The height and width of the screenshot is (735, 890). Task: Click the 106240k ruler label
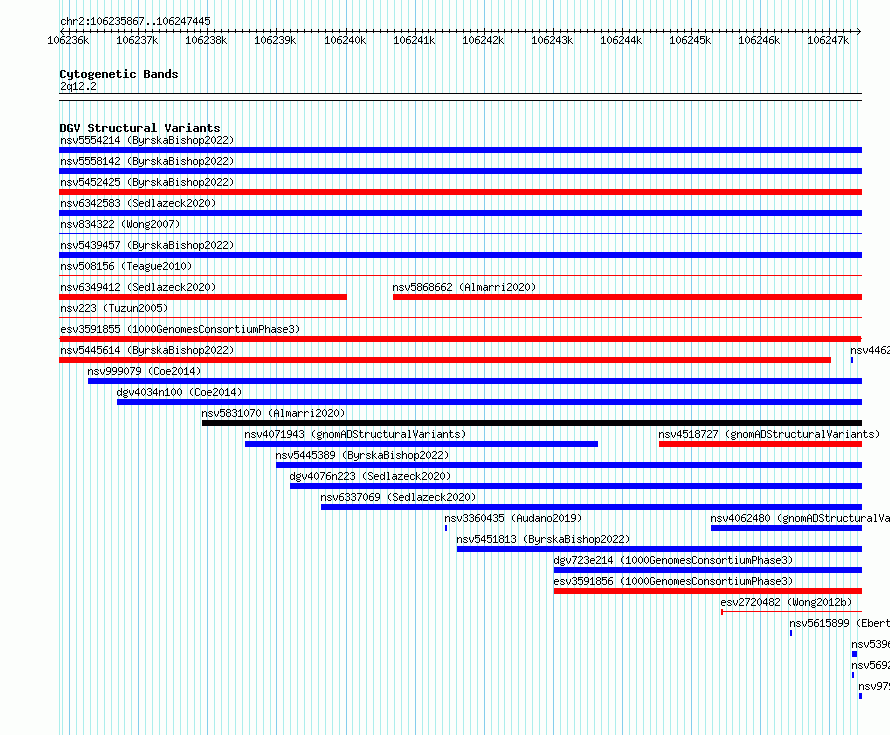click(345, 40)
